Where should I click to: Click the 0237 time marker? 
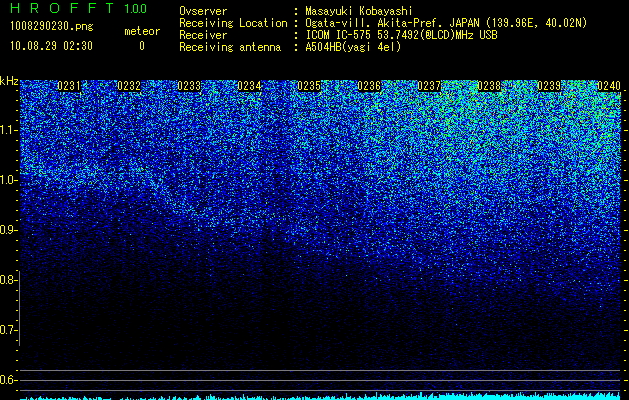pyautogui.click(x=429, y=86)
